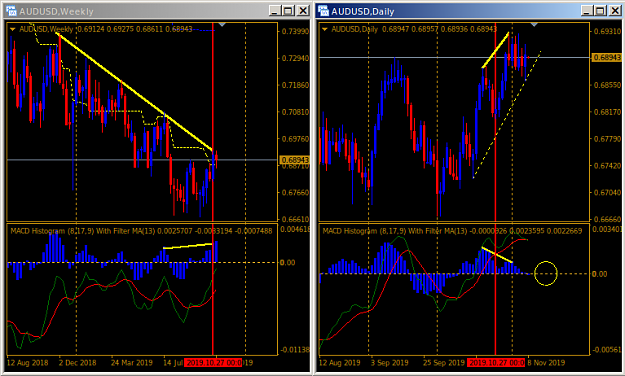Click 0.67040 on Daily price scale
This screenshot has width=625, height=376.
(607, 193)
